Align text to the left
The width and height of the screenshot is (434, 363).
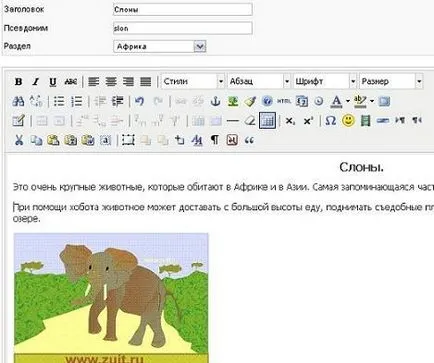pyautogui.click(x=94, y=81)
